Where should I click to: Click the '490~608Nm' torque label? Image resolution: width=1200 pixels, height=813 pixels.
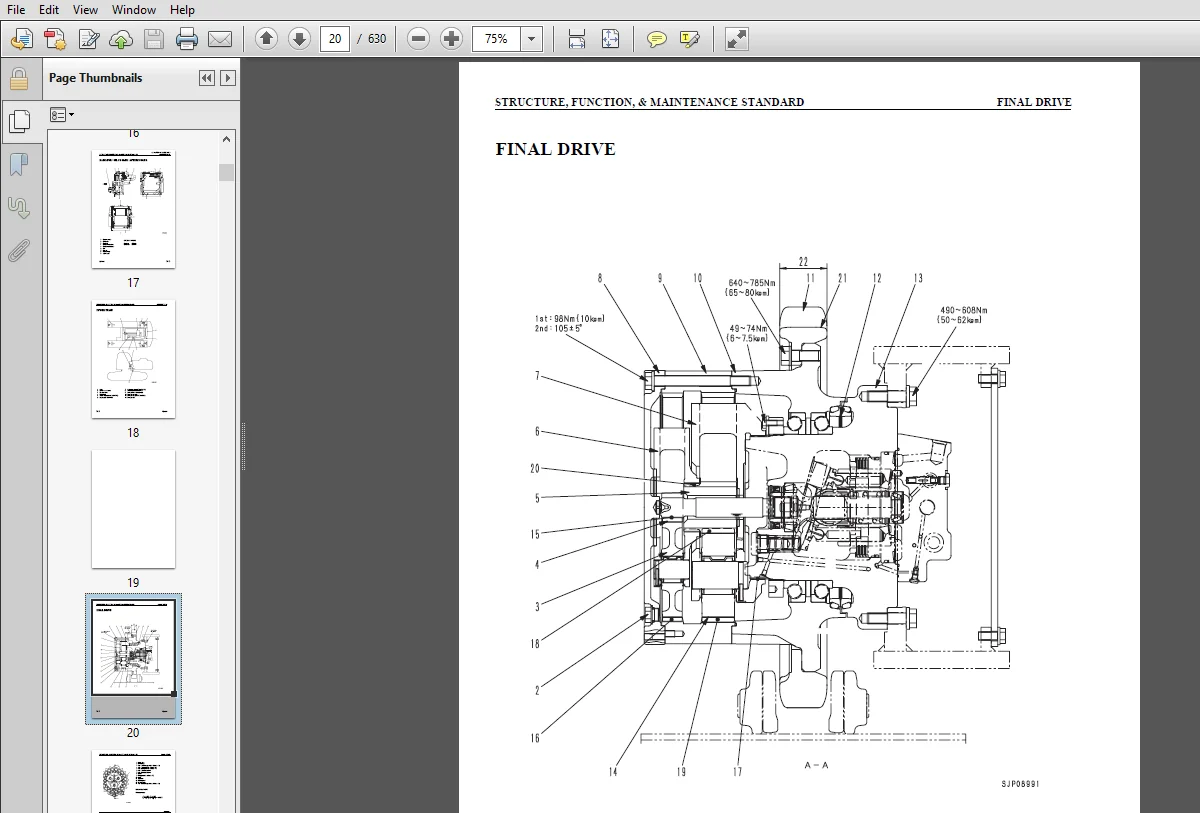click(x=963, y=310)
